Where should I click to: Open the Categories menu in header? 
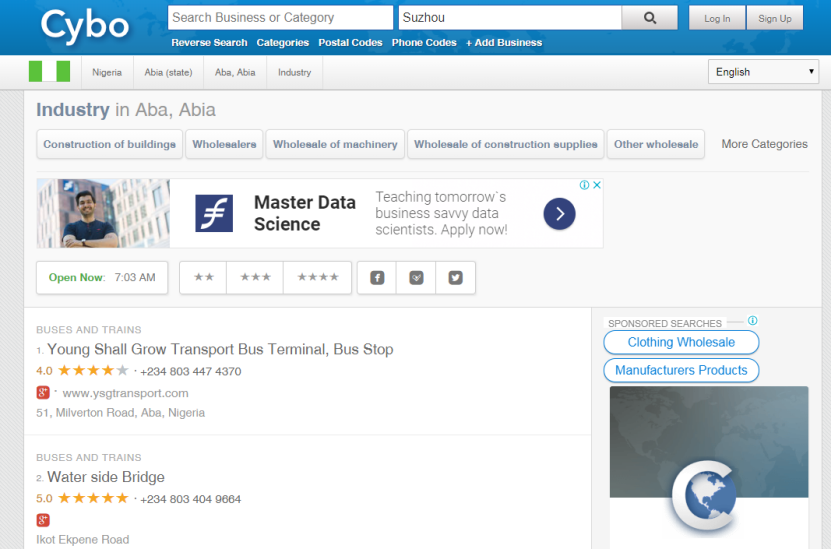click(x=282, y=43)
